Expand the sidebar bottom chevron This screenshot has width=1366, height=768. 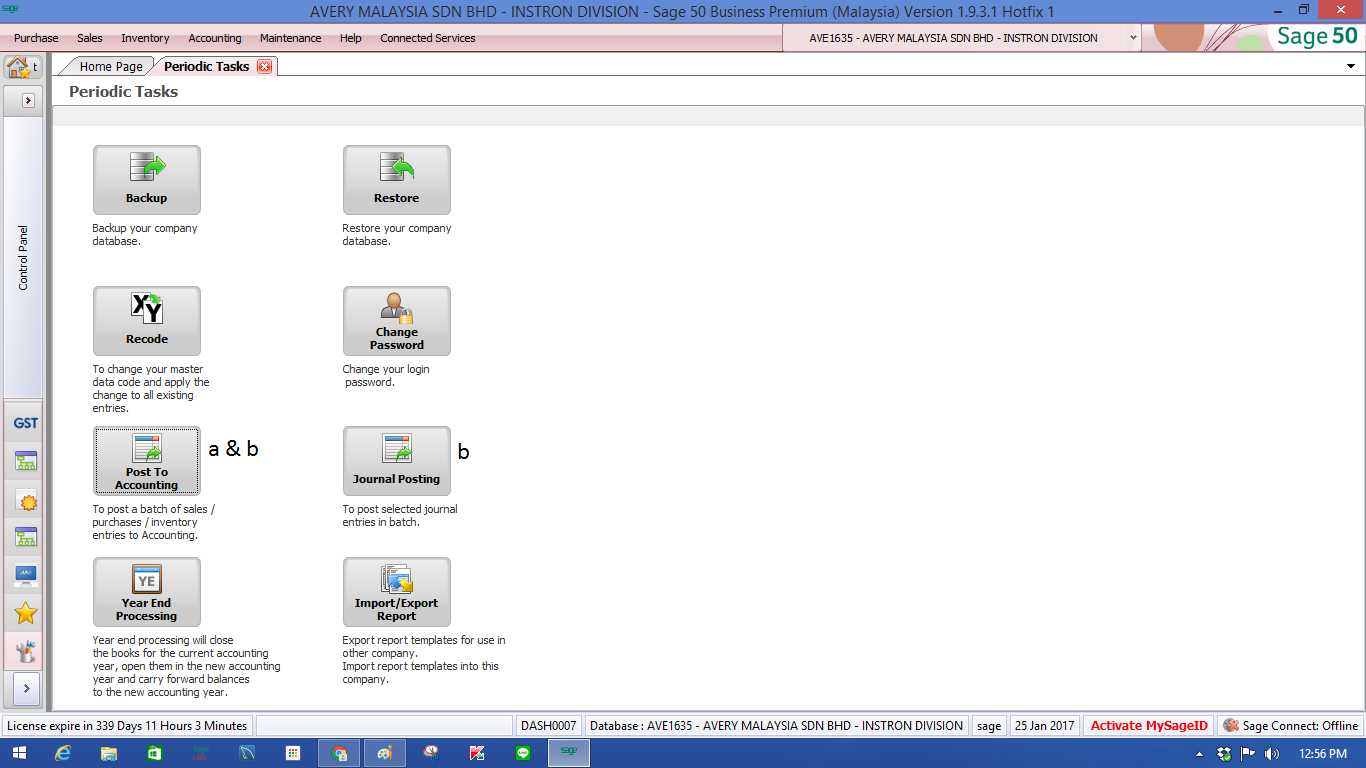click(26, 688)
